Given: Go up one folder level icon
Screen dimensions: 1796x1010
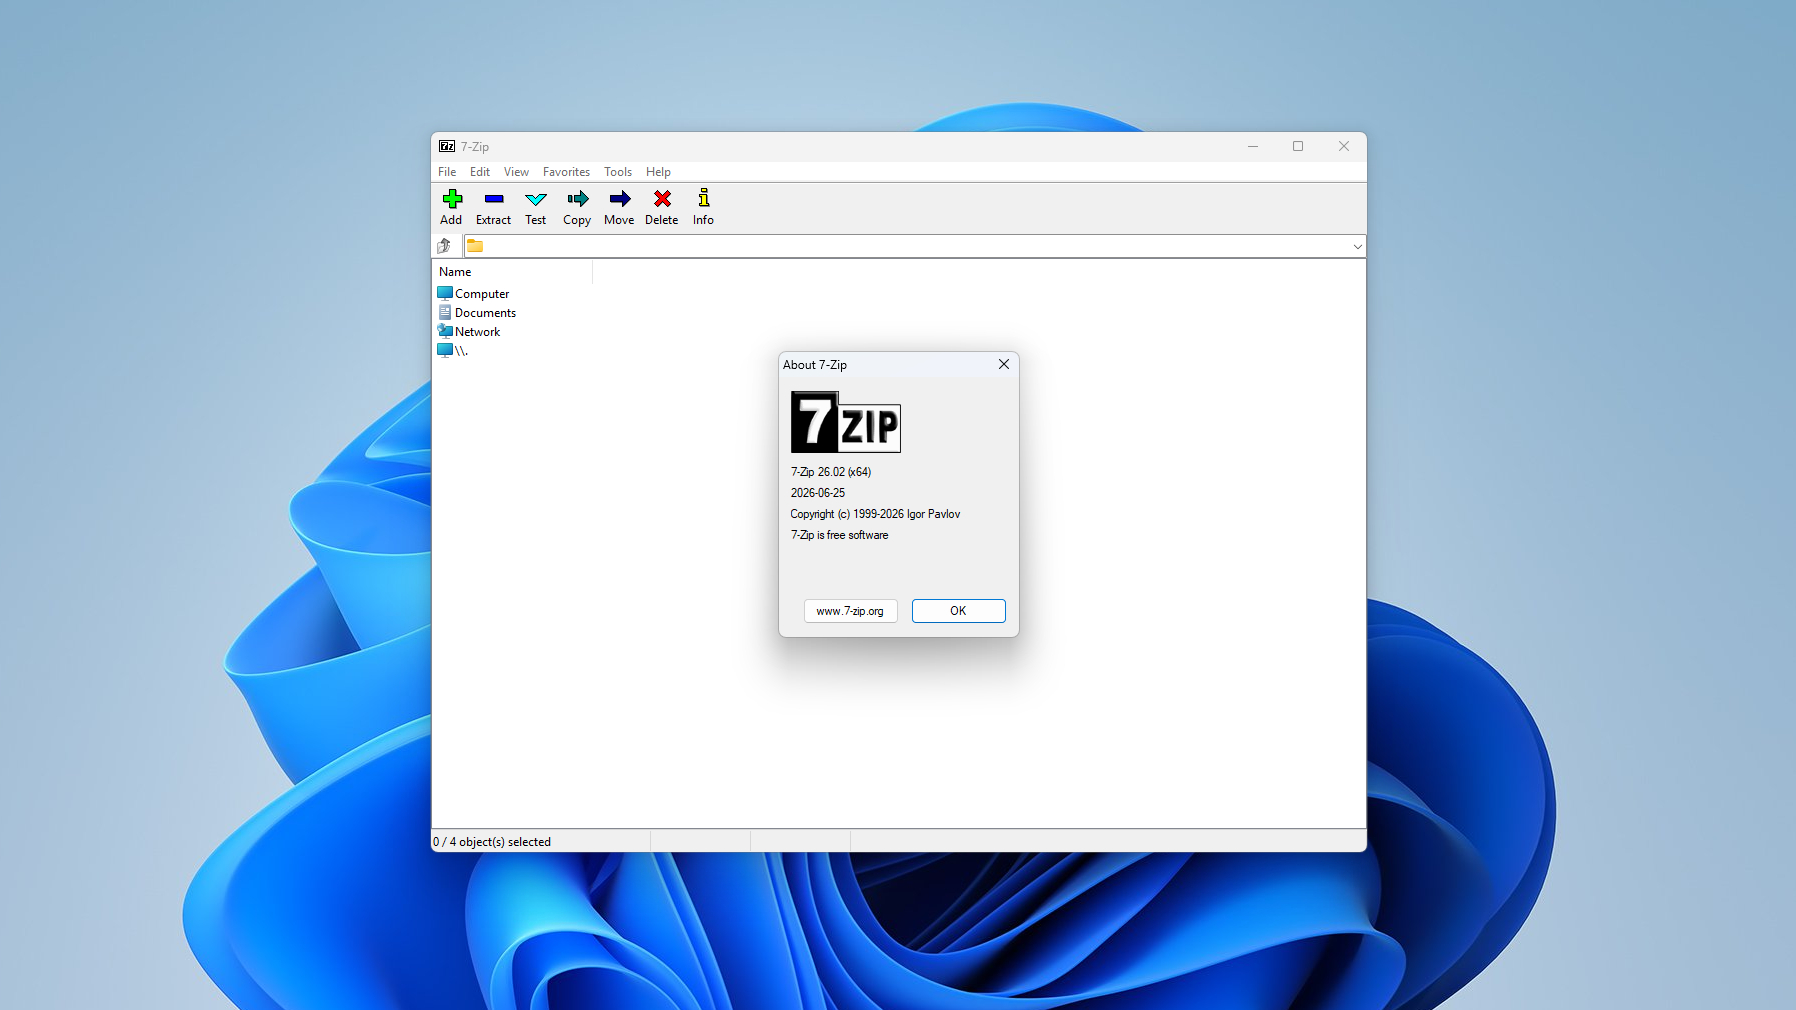Looking at the screenshot, I should tap(444, 245).
